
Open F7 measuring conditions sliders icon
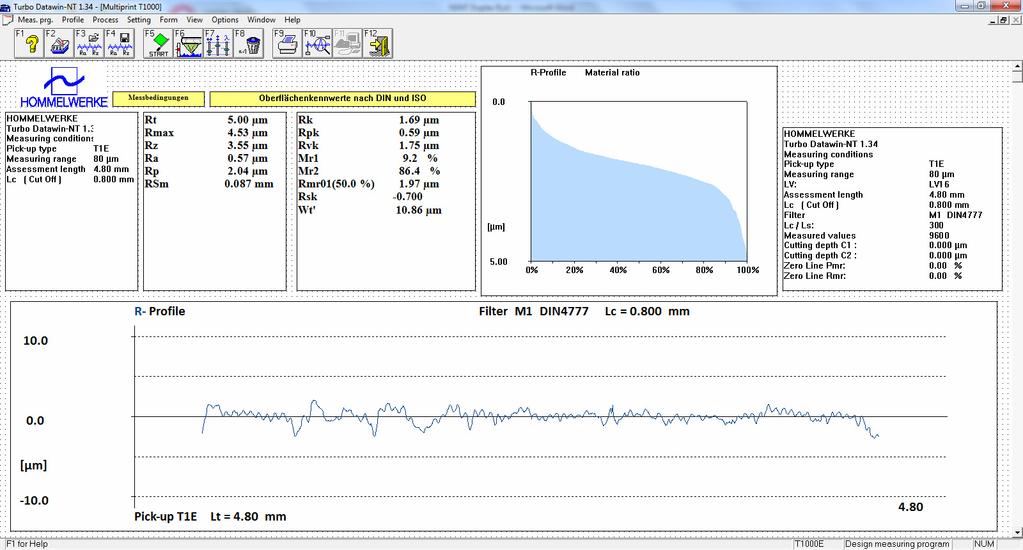click(x=218, y=44)
